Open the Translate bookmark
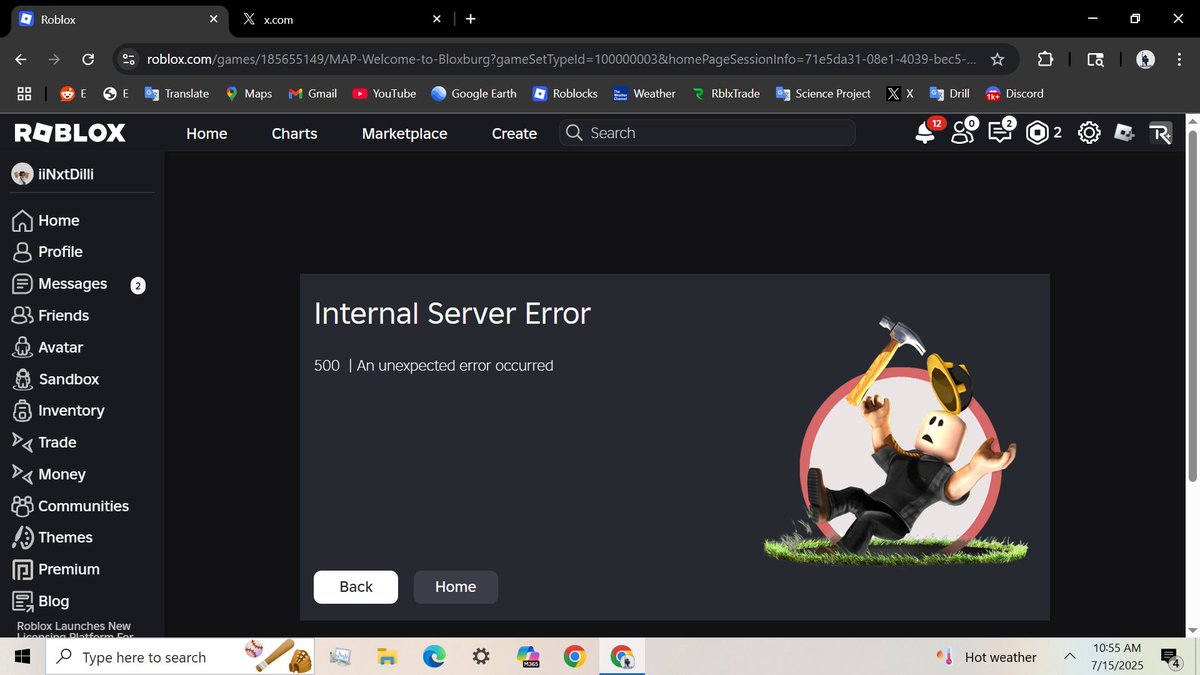Screen dimensions: 1200x675 (177, 93)
